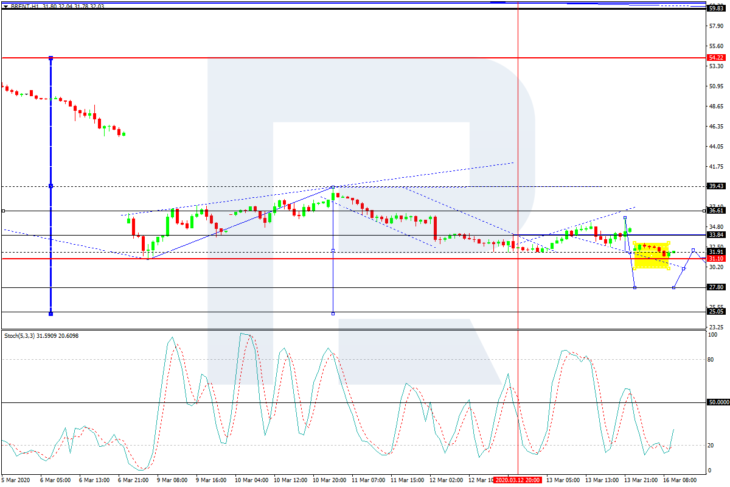Click the 9 Mar 08:00 time axis label
The height and width of the screenshot is (487, 730).
(x=172, y=480)
